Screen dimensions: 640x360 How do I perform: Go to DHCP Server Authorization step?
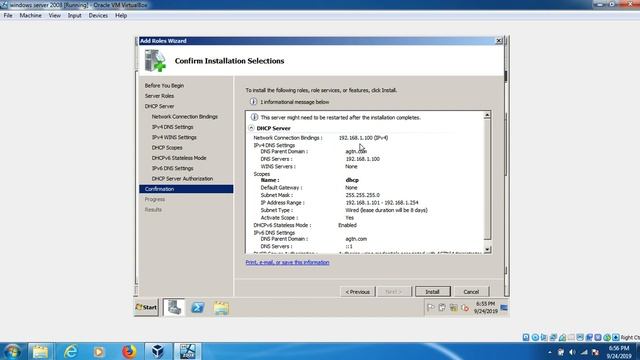click(182, 179)
